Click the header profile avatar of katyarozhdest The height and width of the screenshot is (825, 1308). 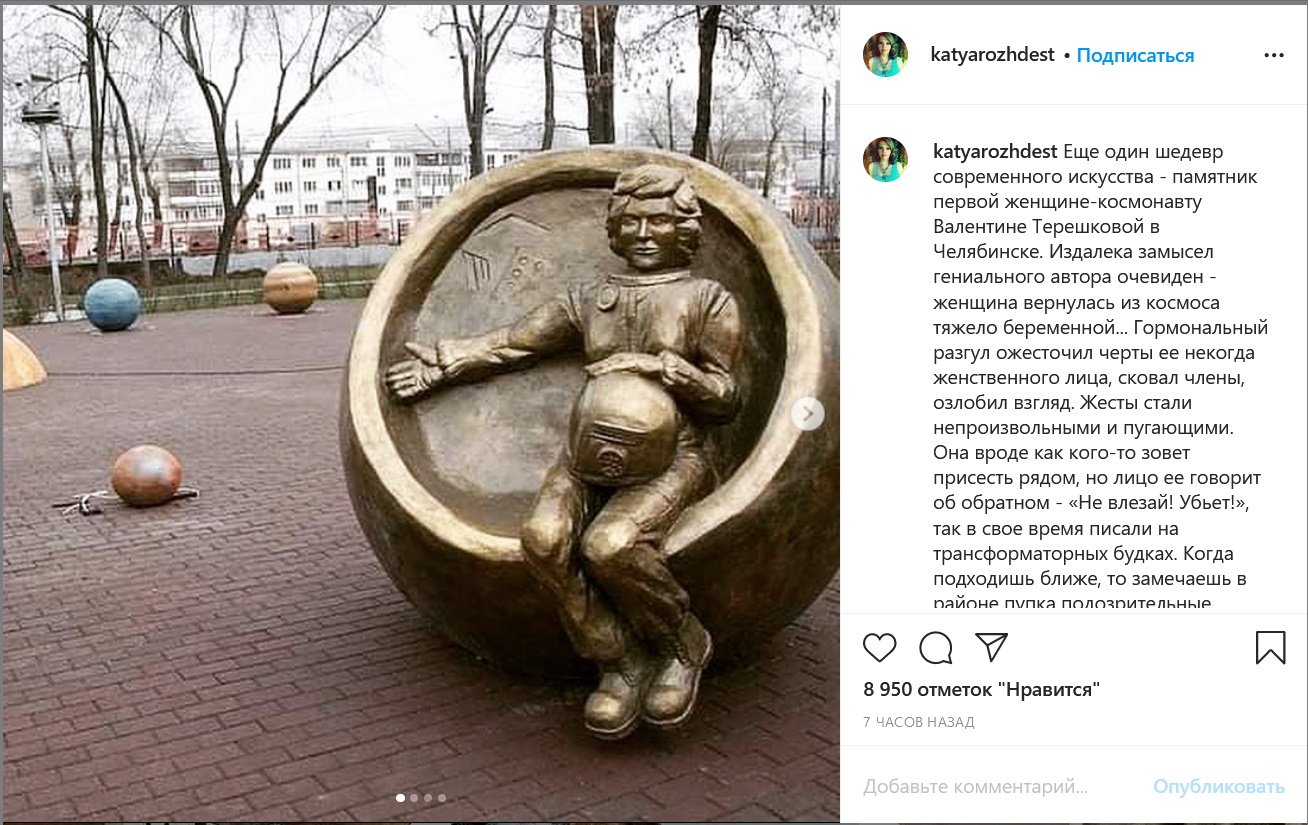[x=885, y=55]
